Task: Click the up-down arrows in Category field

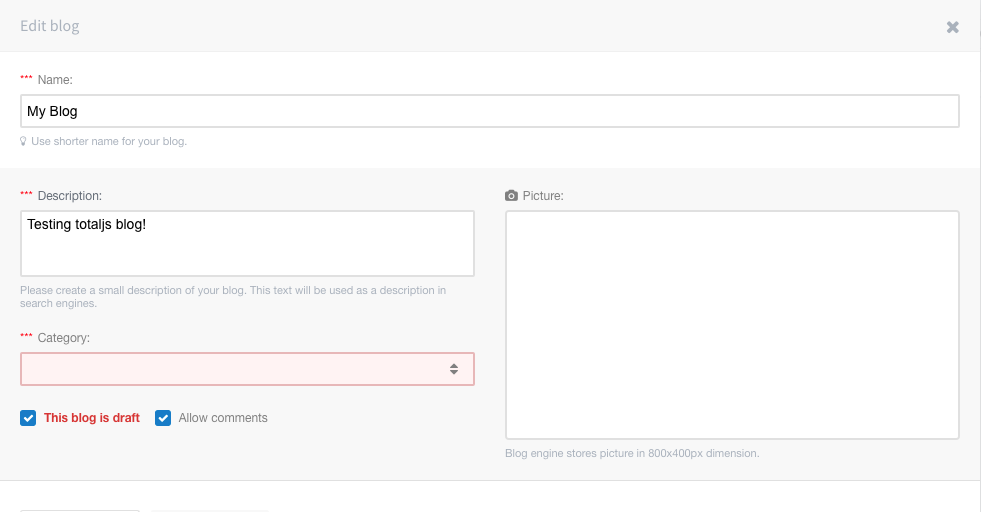Action: click(454, 369)
